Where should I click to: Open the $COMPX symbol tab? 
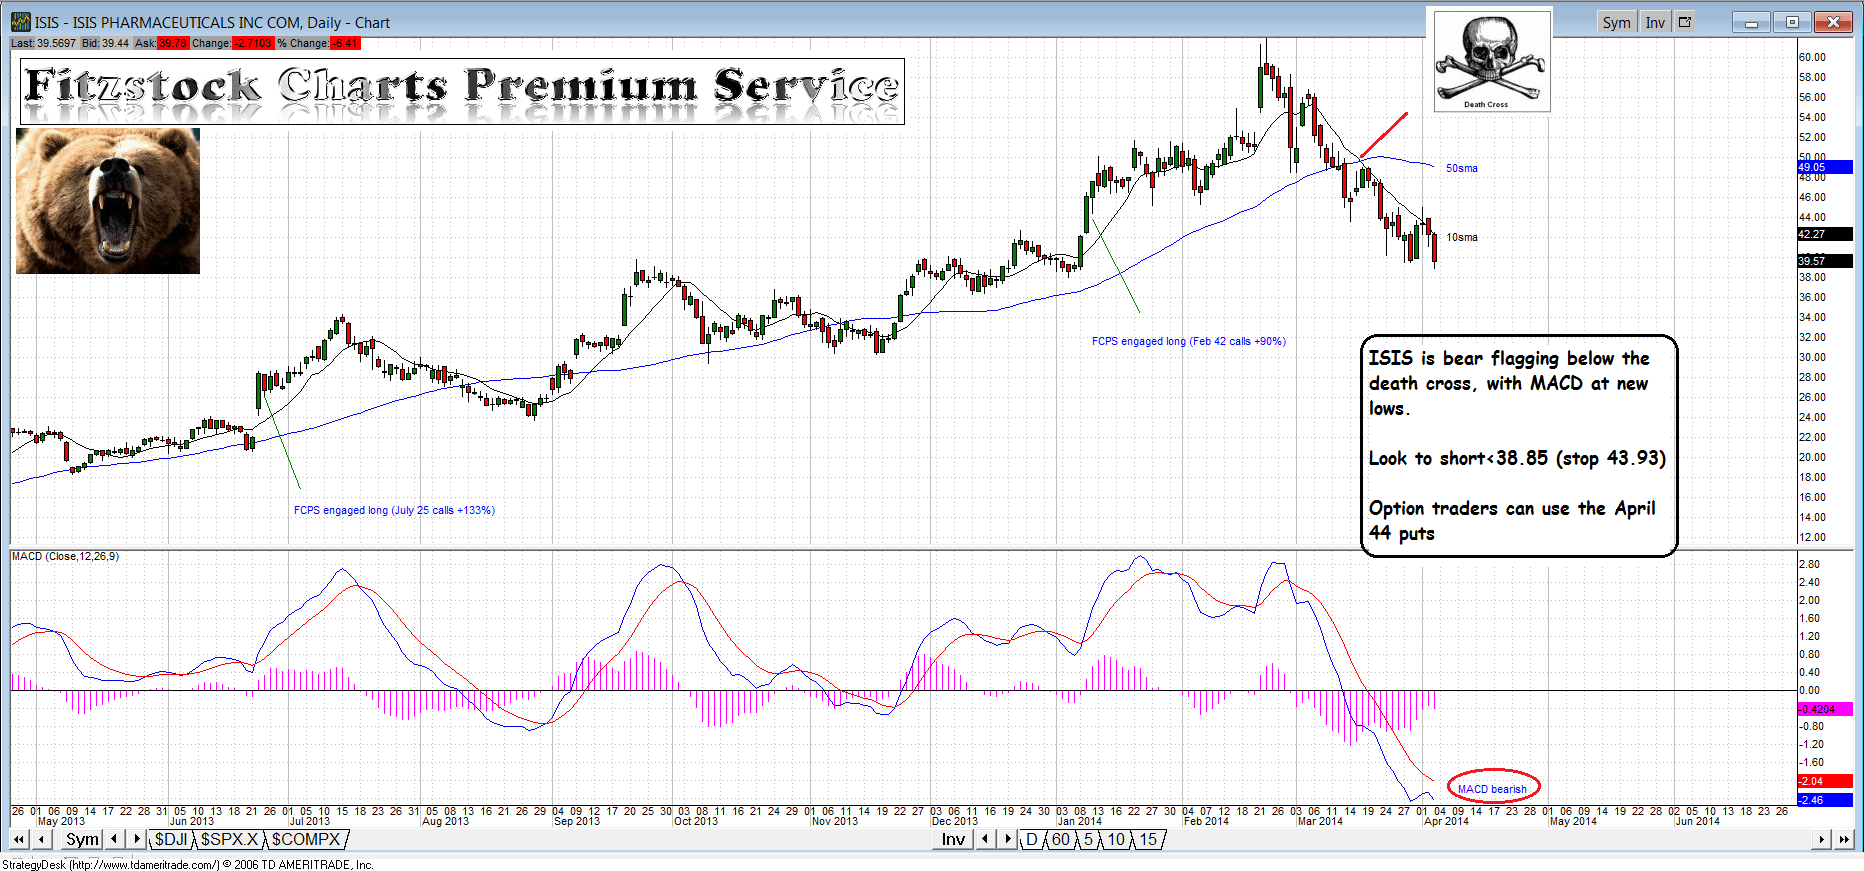tap(306, 840)
